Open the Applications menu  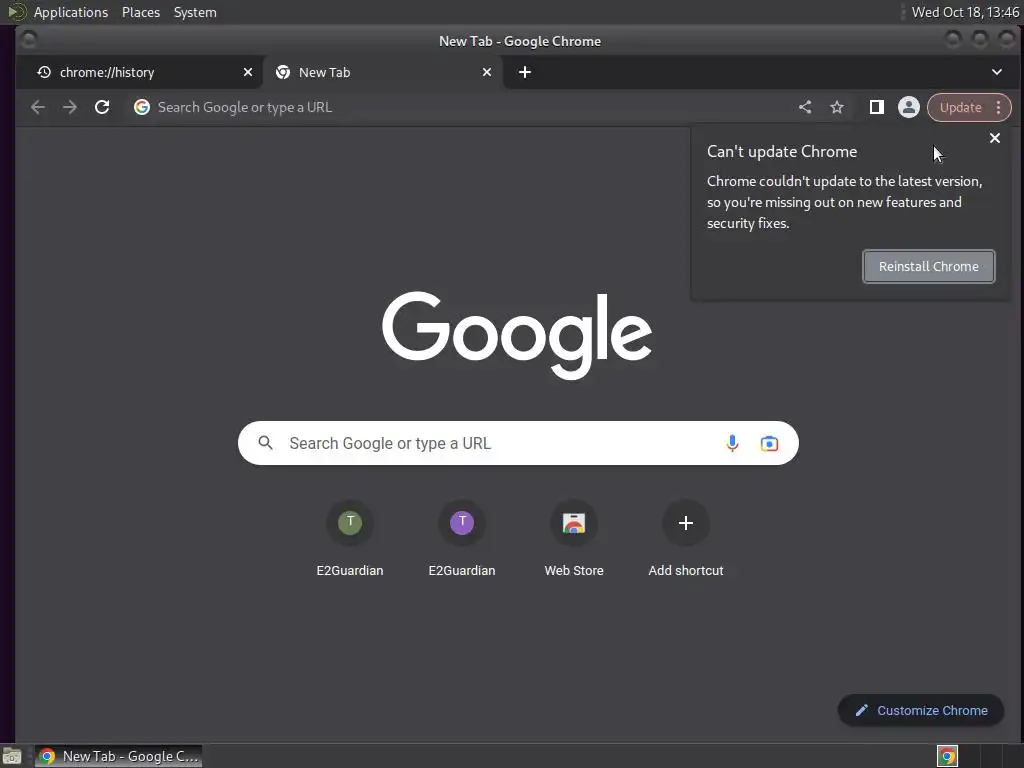click(x=71, y=12)
